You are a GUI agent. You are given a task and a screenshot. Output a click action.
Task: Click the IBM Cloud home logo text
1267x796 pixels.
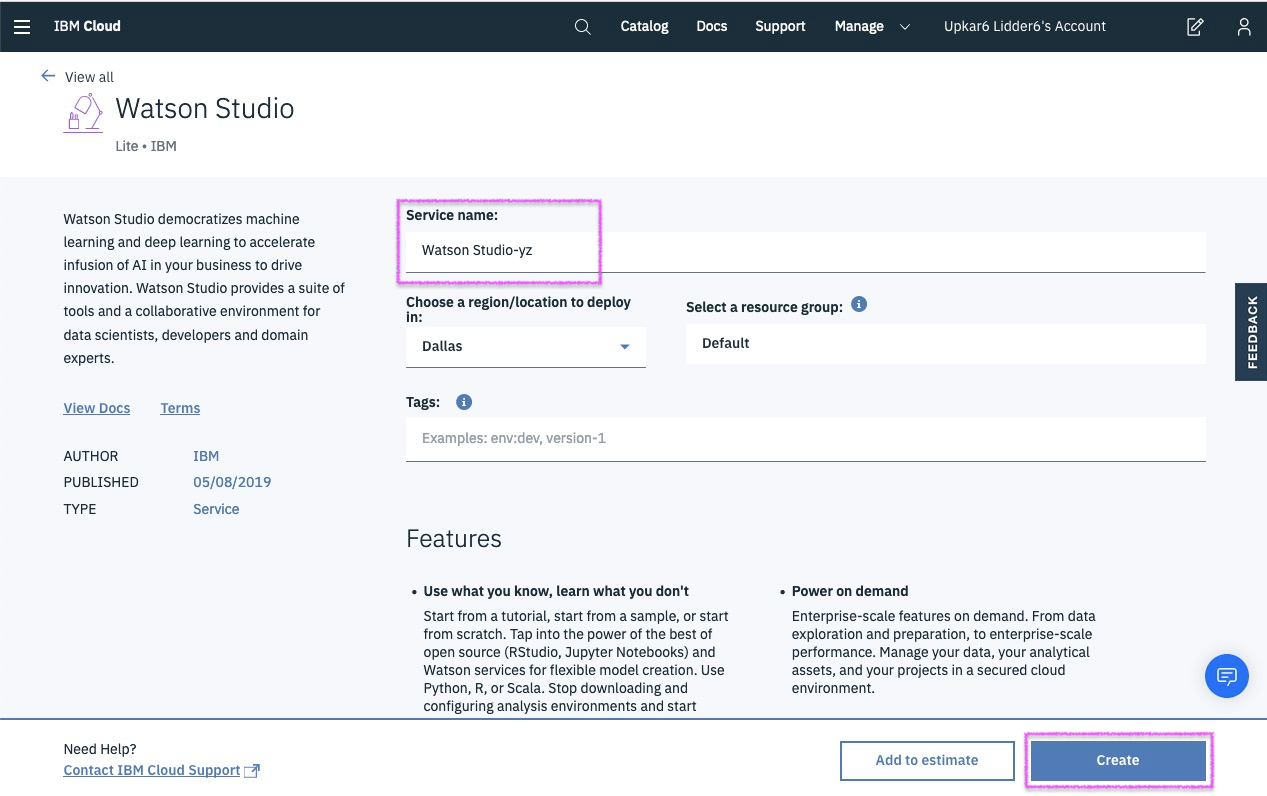pos(87,26)
